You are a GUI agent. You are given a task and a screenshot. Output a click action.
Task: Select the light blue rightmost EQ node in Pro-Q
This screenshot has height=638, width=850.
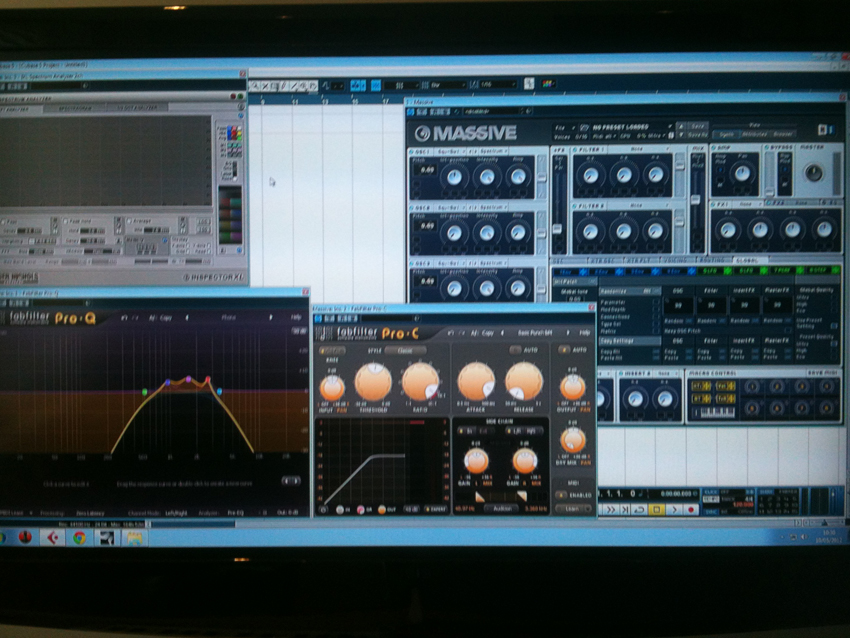[x=219, y=391]
